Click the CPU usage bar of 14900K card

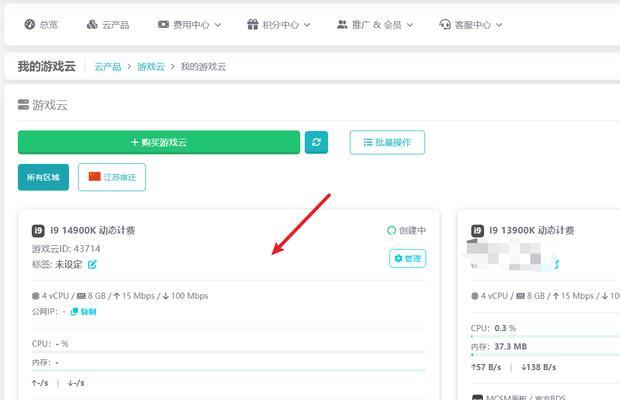point(229,352)
